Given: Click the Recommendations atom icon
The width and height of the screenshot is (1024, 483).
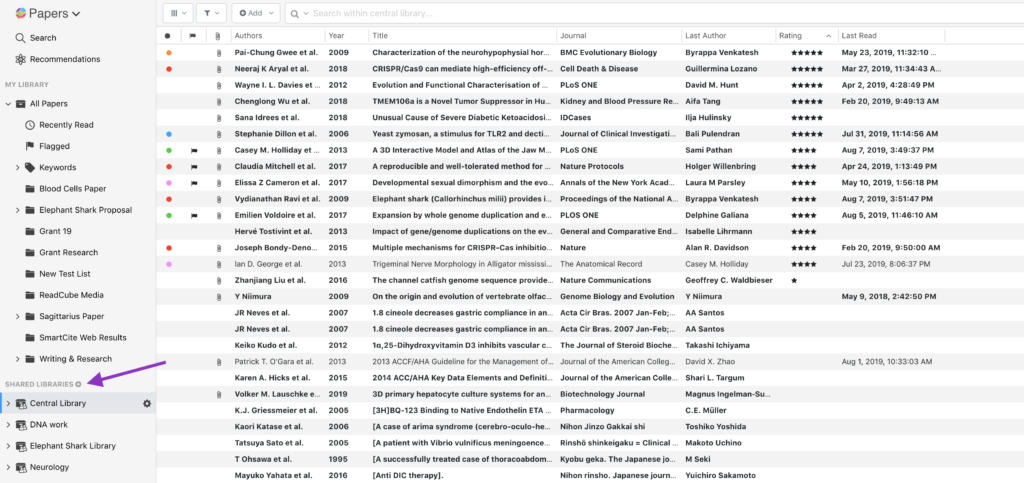Looking at the screenshot, I should tap(21, 59).
